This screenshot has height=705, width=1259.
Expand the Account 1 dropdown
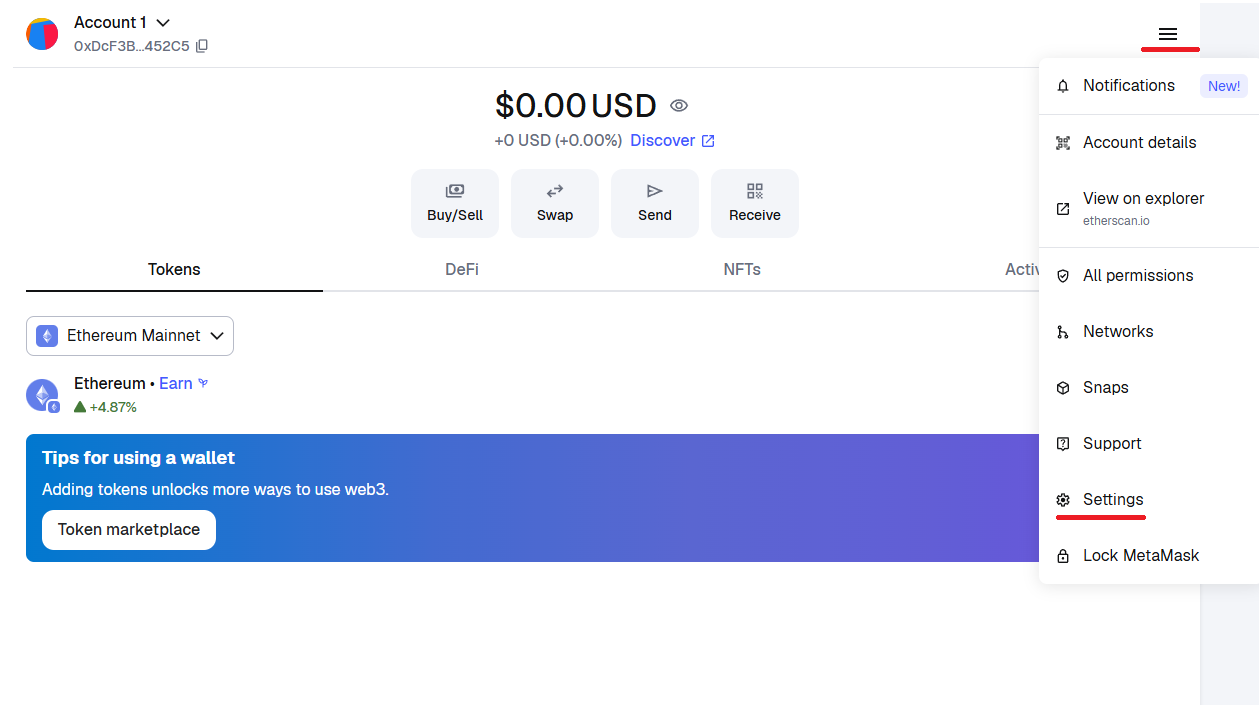163,22
